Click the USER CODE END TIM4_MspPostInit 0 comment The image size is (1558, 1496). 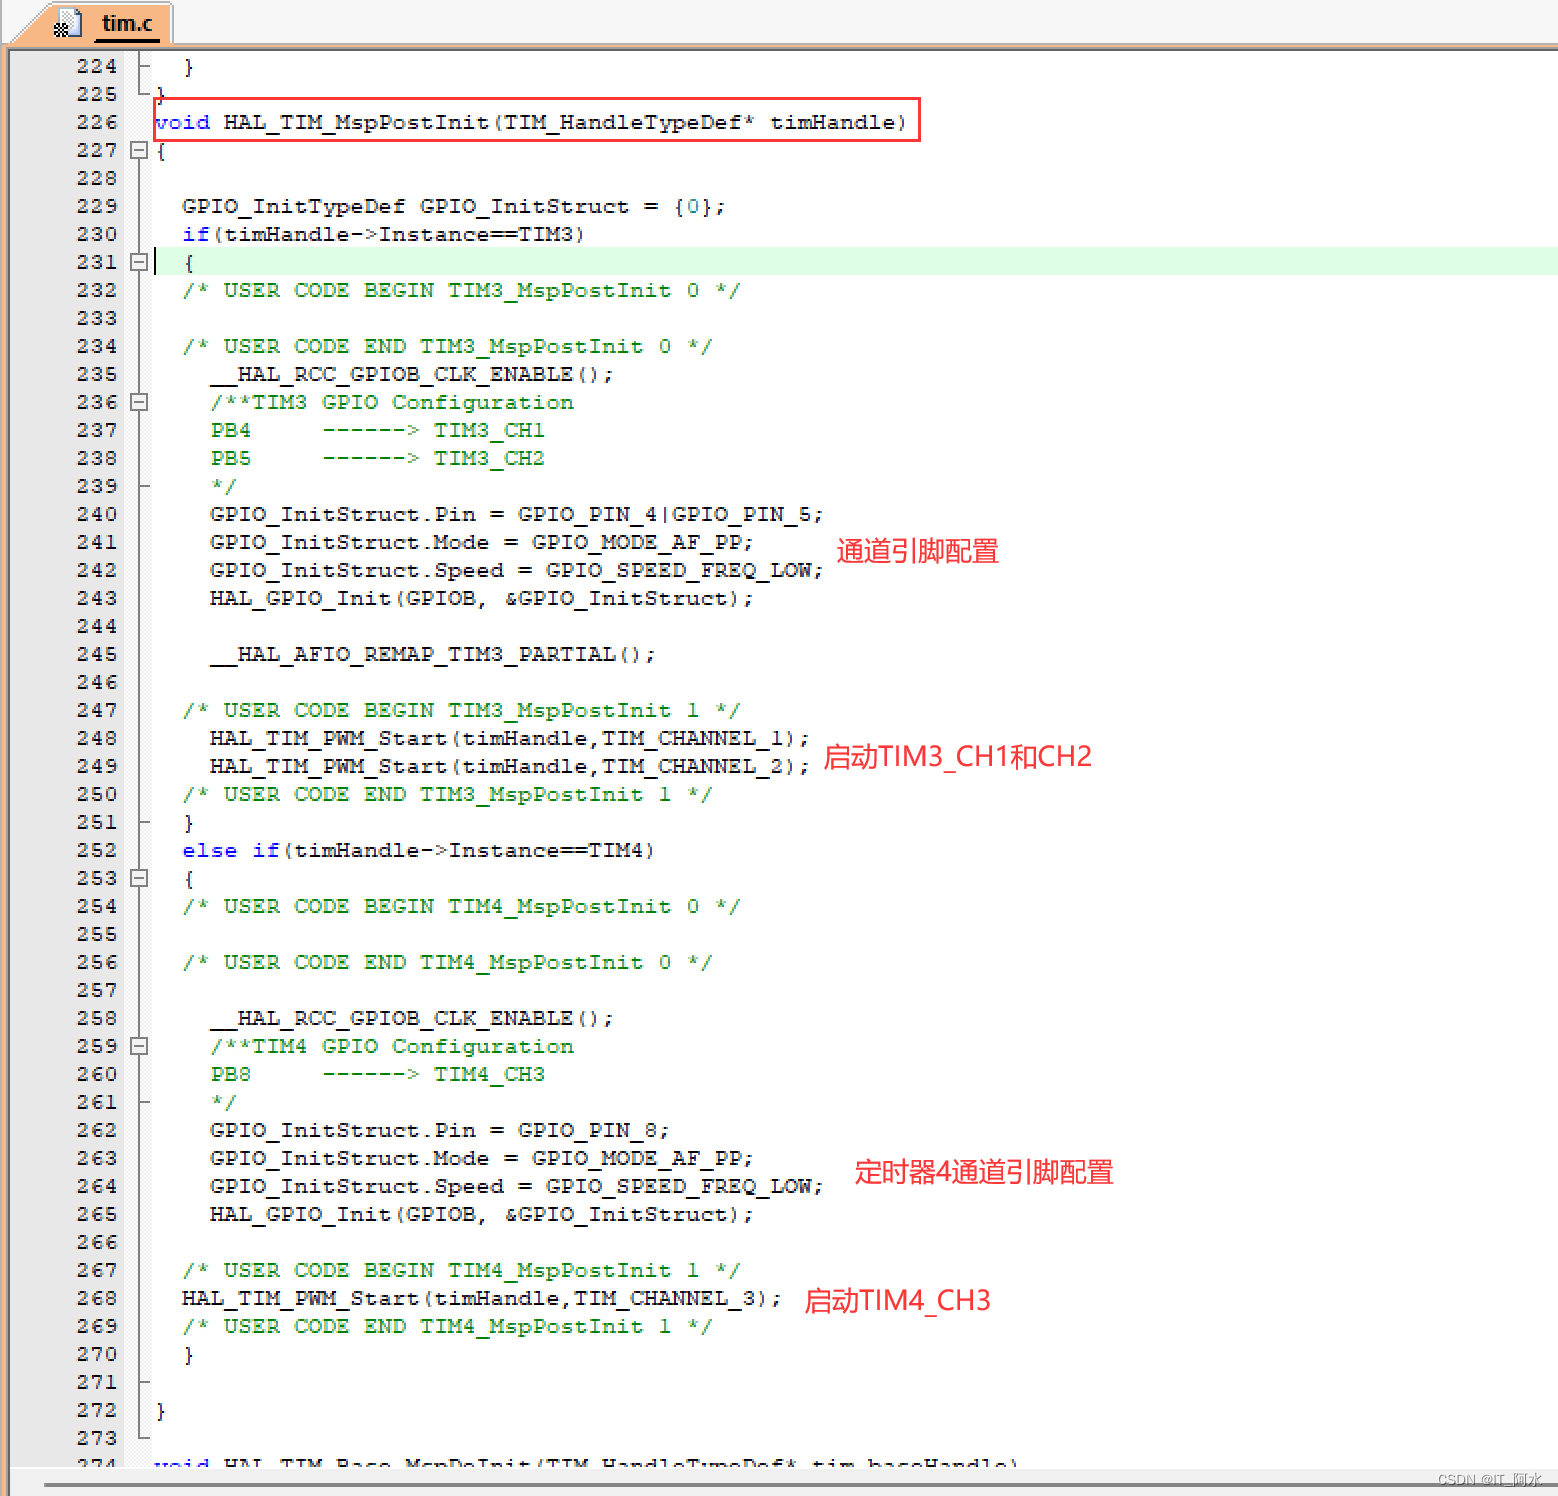[447, 962]
